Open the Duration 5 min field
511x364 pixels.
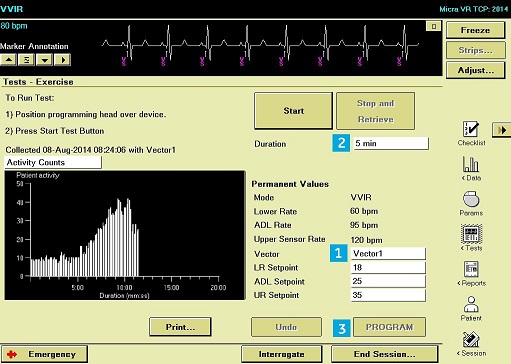pyautogui.click(x=391, y=143)
